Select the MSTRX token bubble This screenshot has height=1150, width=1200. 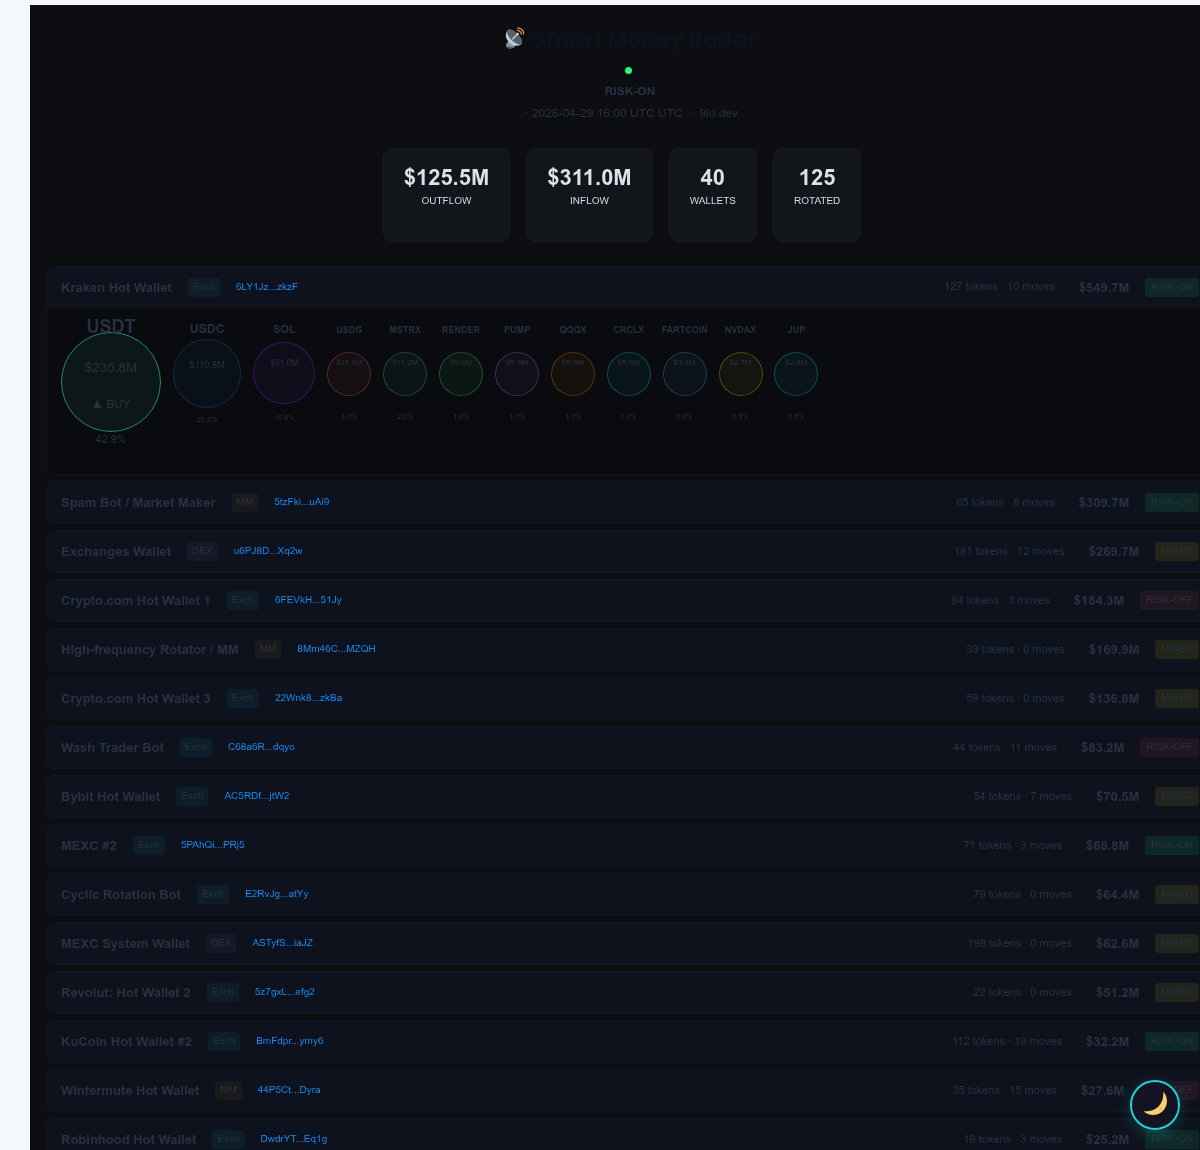[405, 374]
